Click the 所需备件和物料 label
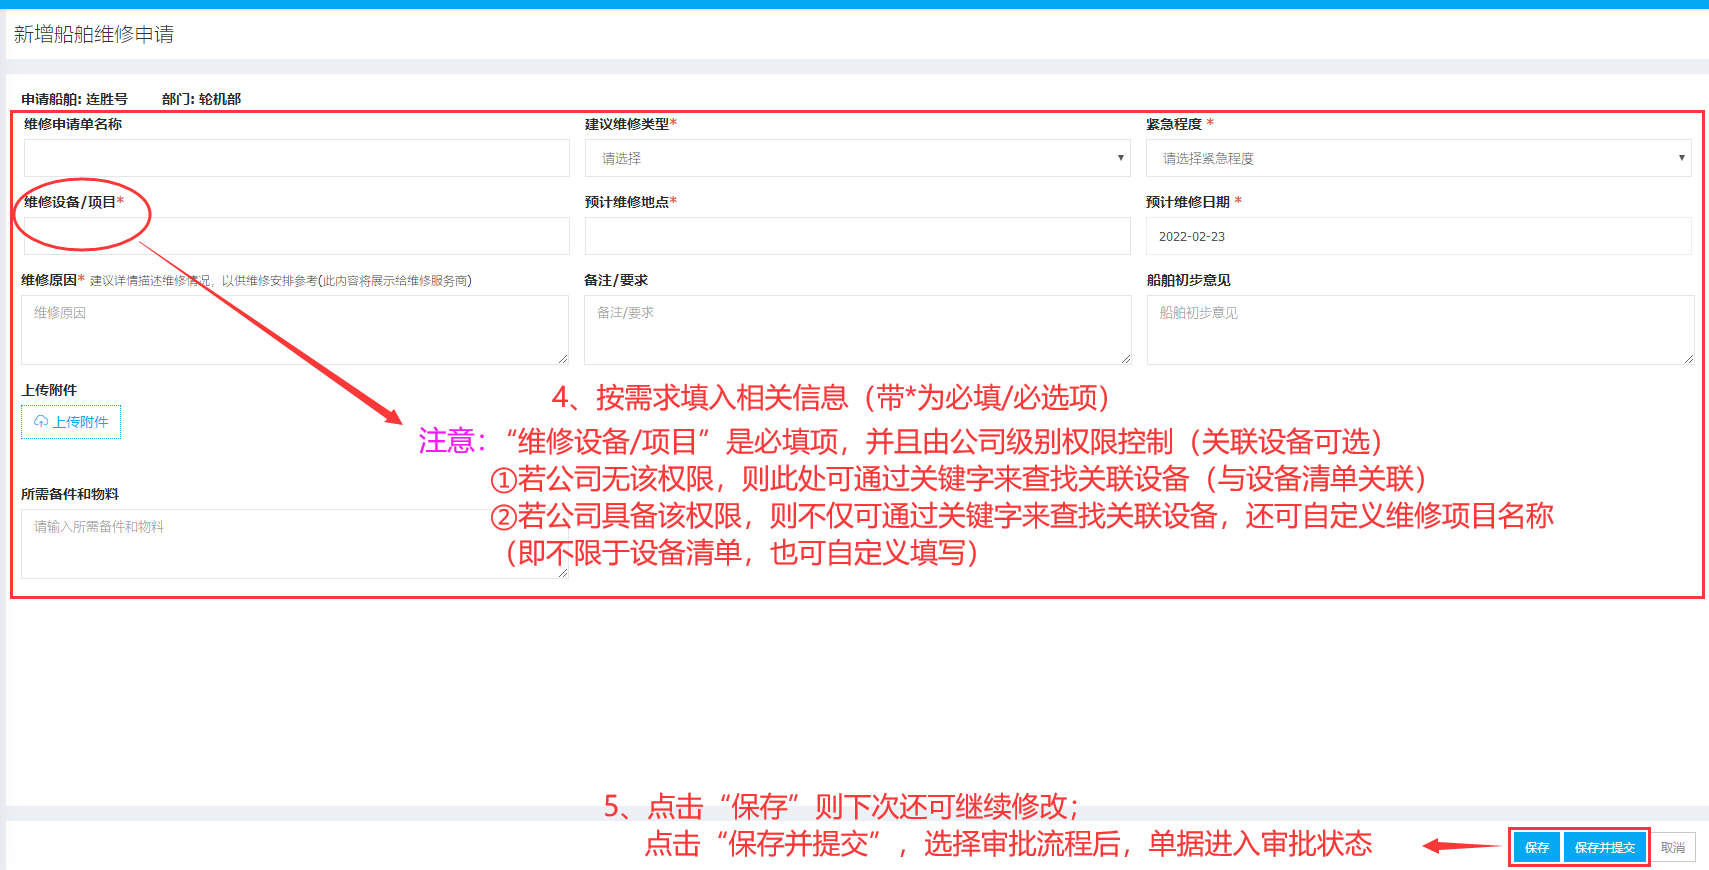This screenshot has height=870, width=1709. 70,494
